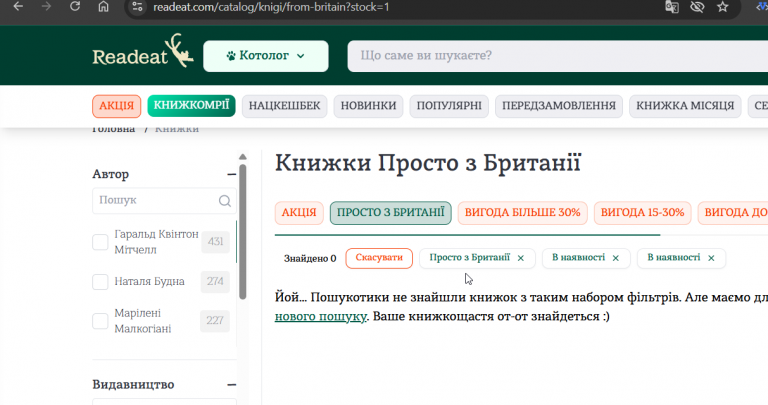Click the Скасувати button to reset filters
The height and width of the screenshot is (405, 768).
379,258
